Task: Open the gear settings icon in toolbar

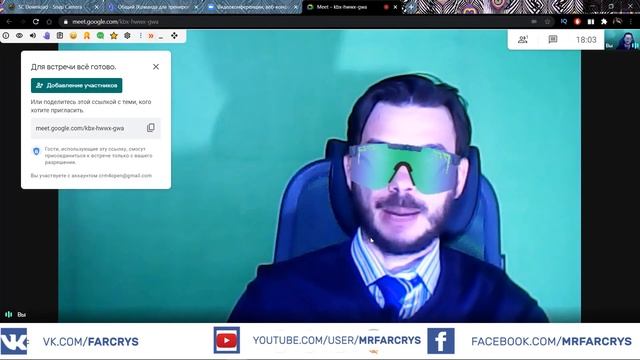Action: pyautogui.click(x=127, y=36)
